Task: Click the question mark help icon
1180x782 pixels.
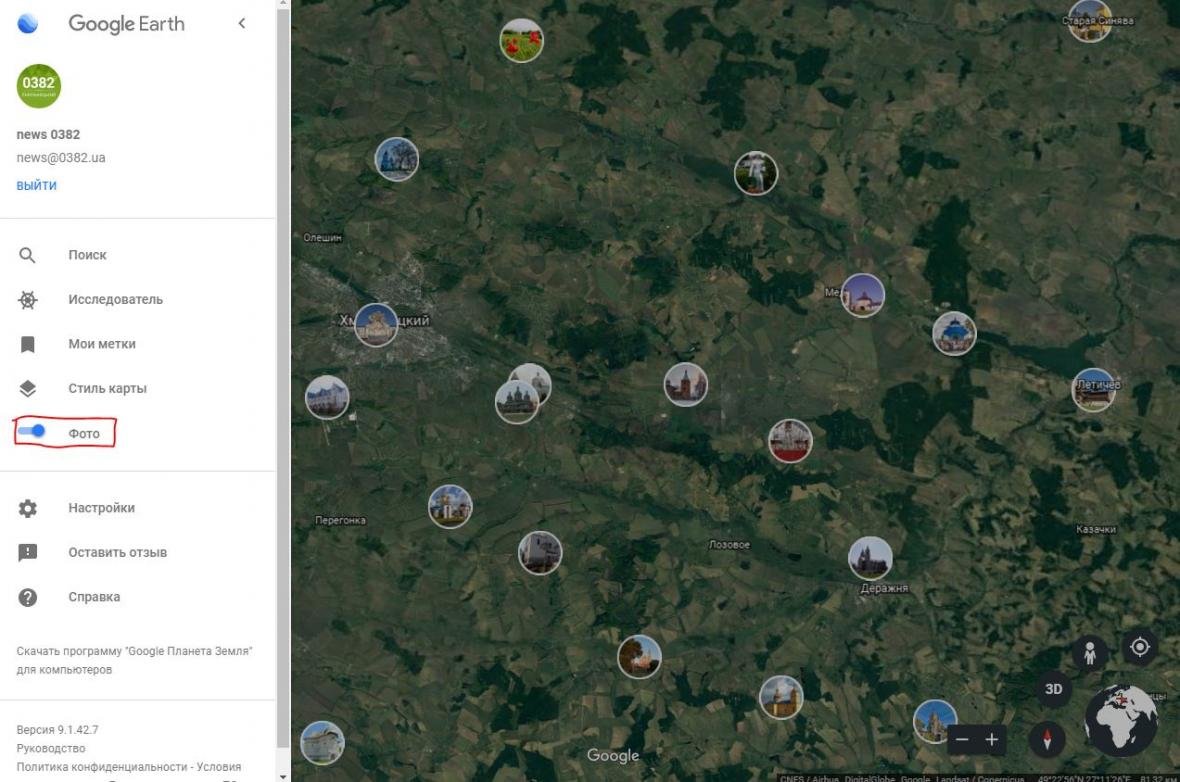Action: [x=28, y=597]
